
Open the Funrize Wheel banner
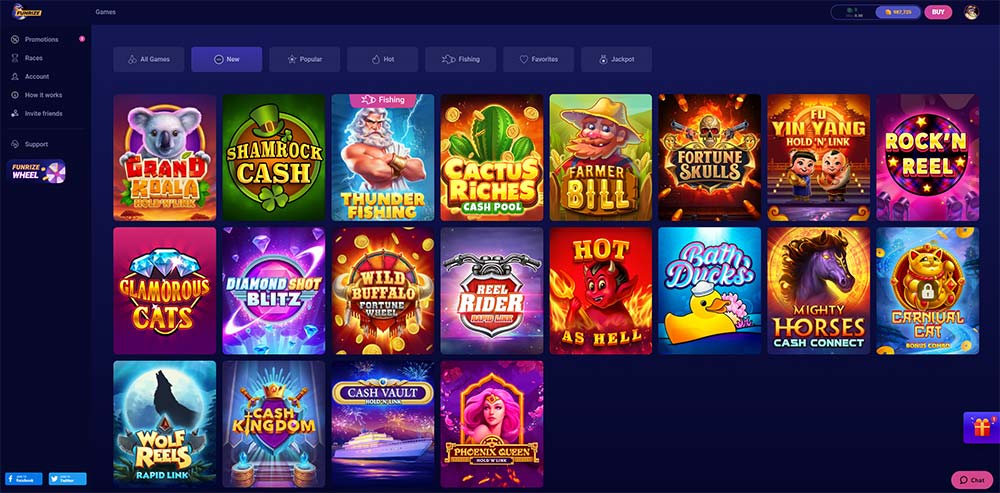[36, 171]
